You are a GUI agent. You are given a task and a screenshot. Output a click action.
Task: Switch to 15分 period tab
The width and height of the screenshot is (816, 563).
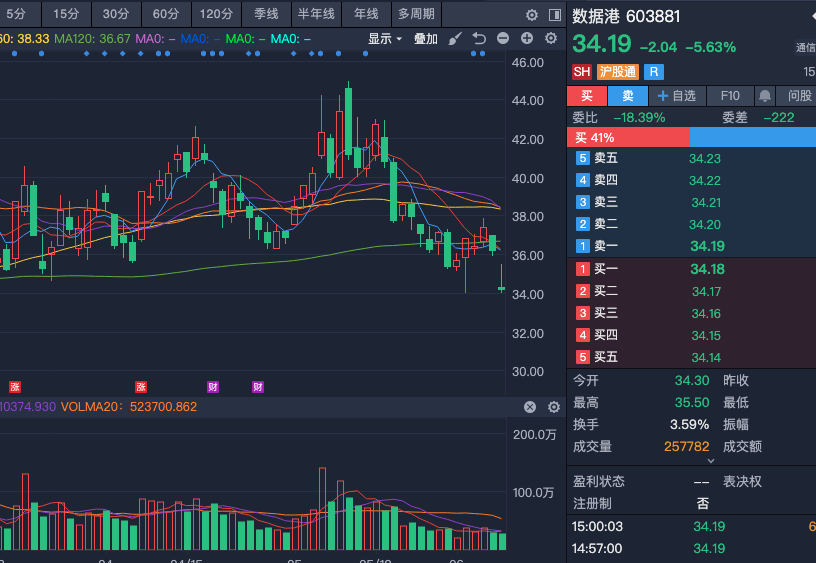point(66,14)
